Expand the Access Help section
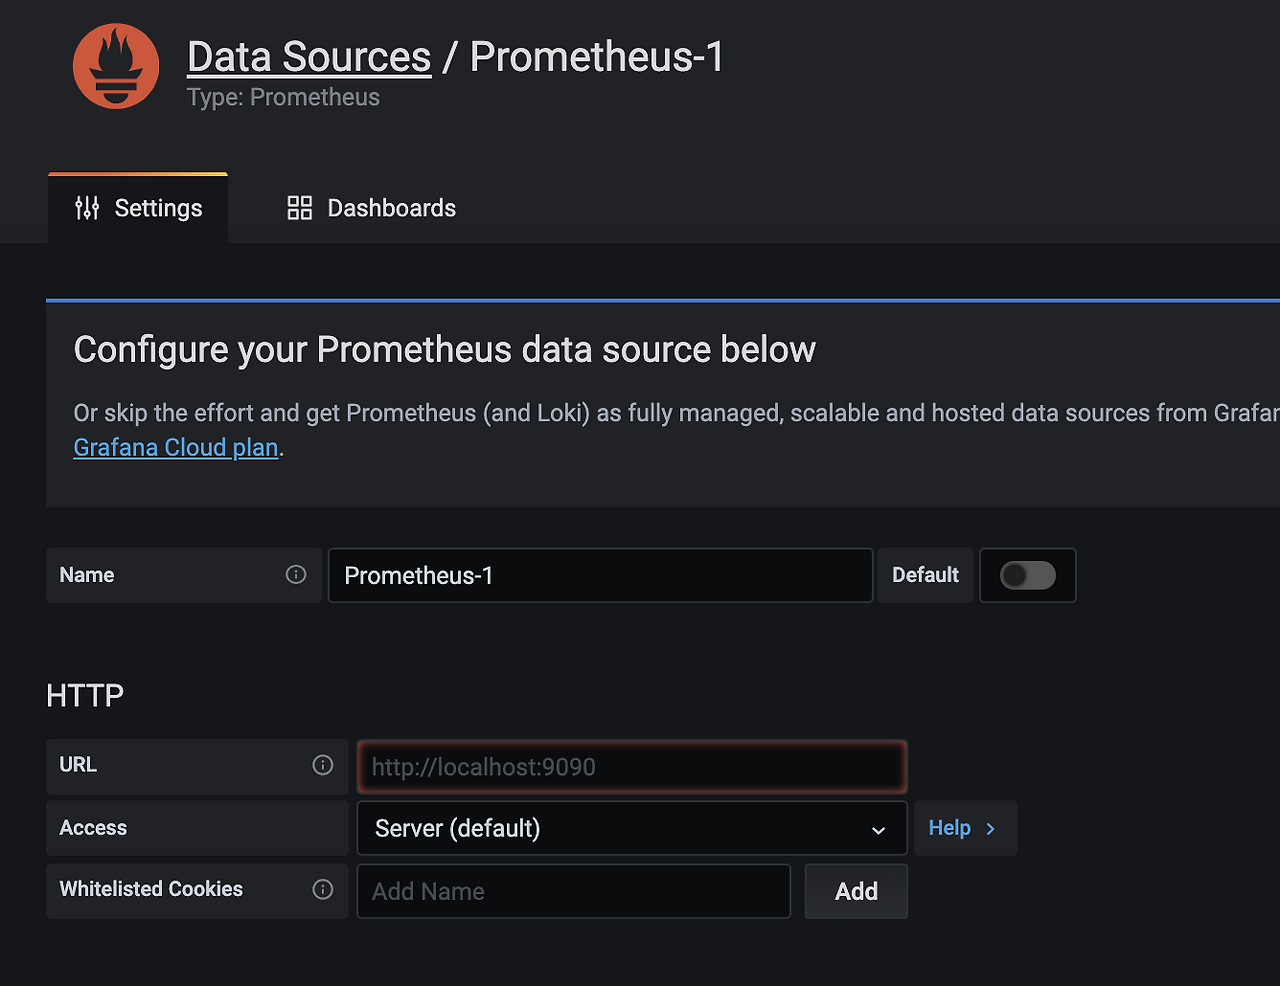Image resolution: width=1280 pixels, height=986 pixels. (x=950, y=828)
